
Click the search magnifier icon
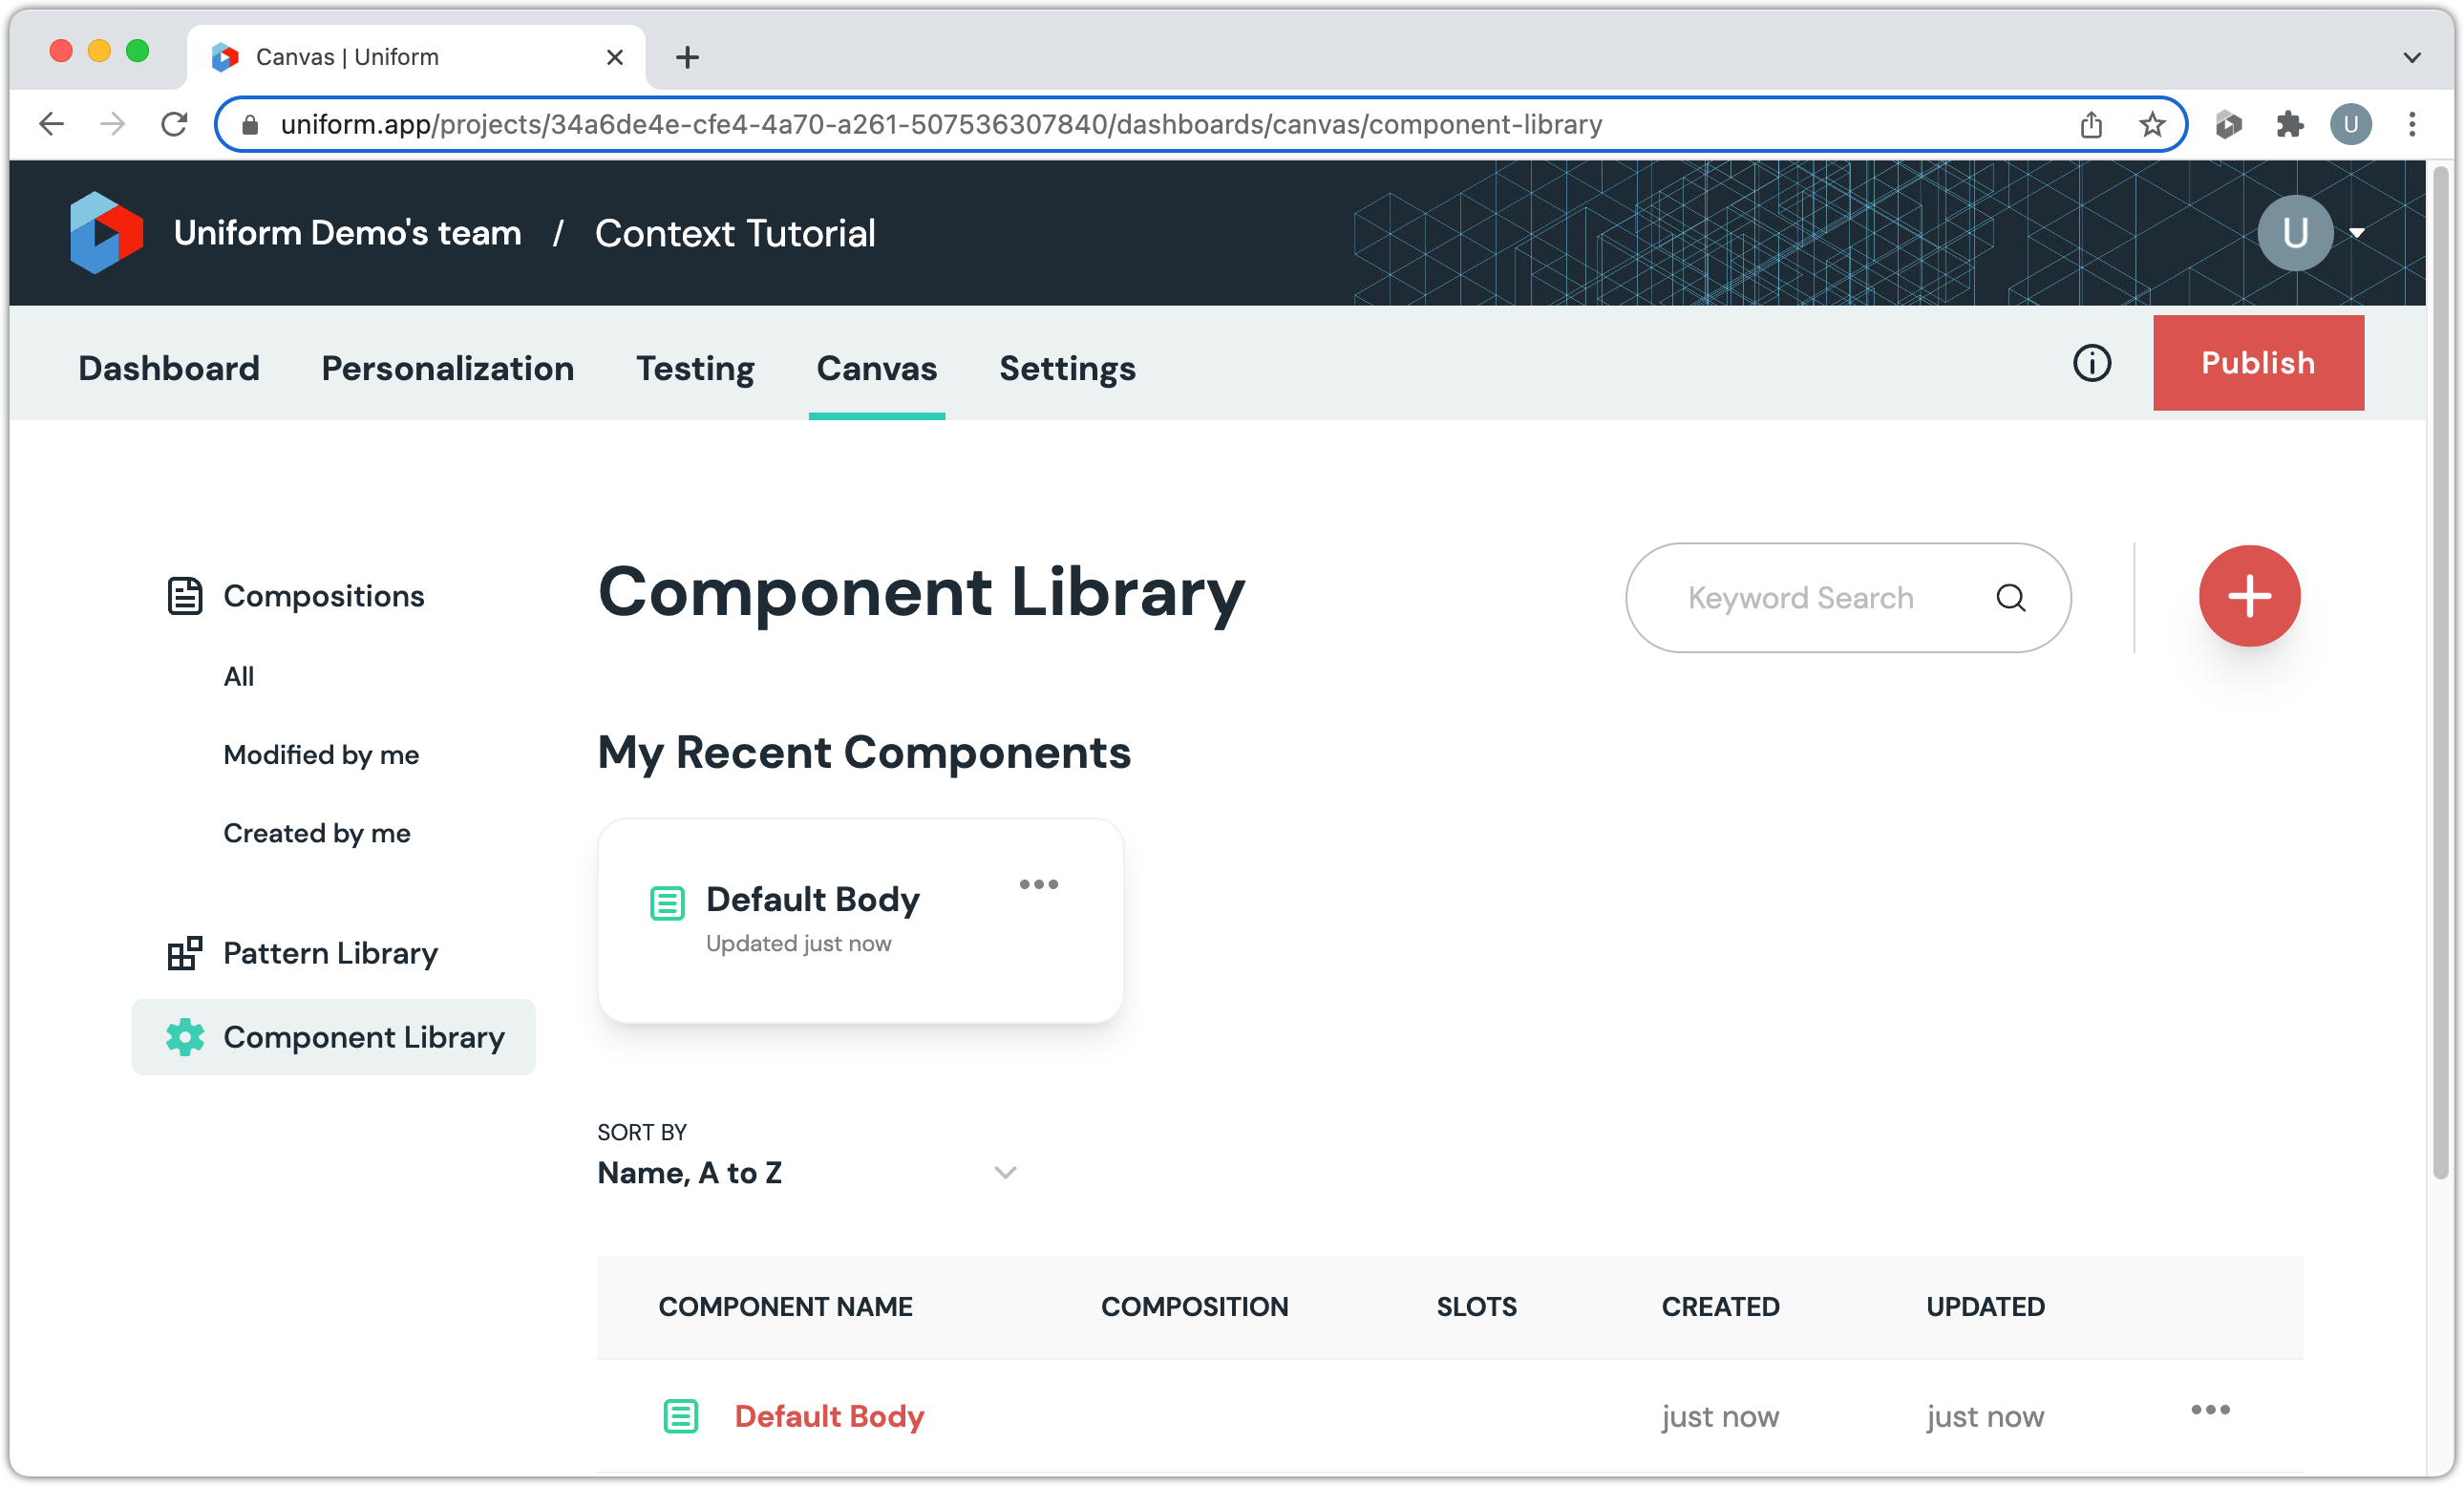(2010, 598)
